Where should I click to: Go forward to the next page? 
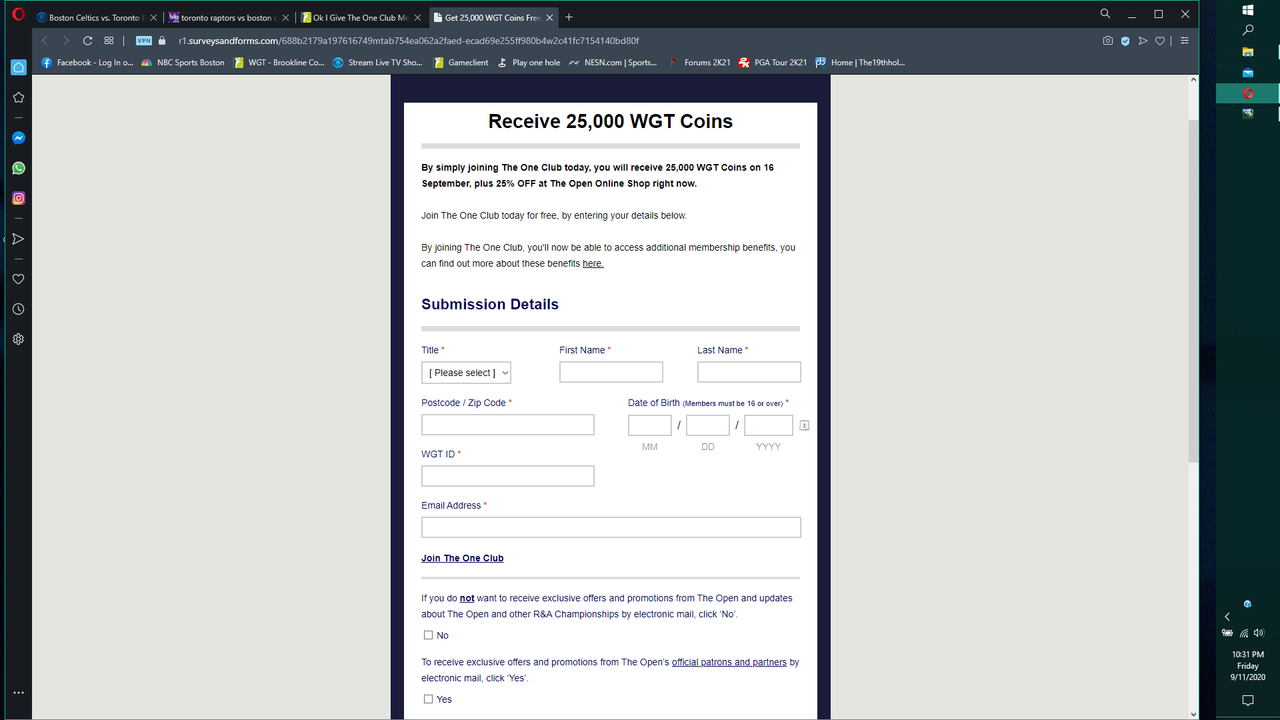pyautogui.click(x=66, y=40)
